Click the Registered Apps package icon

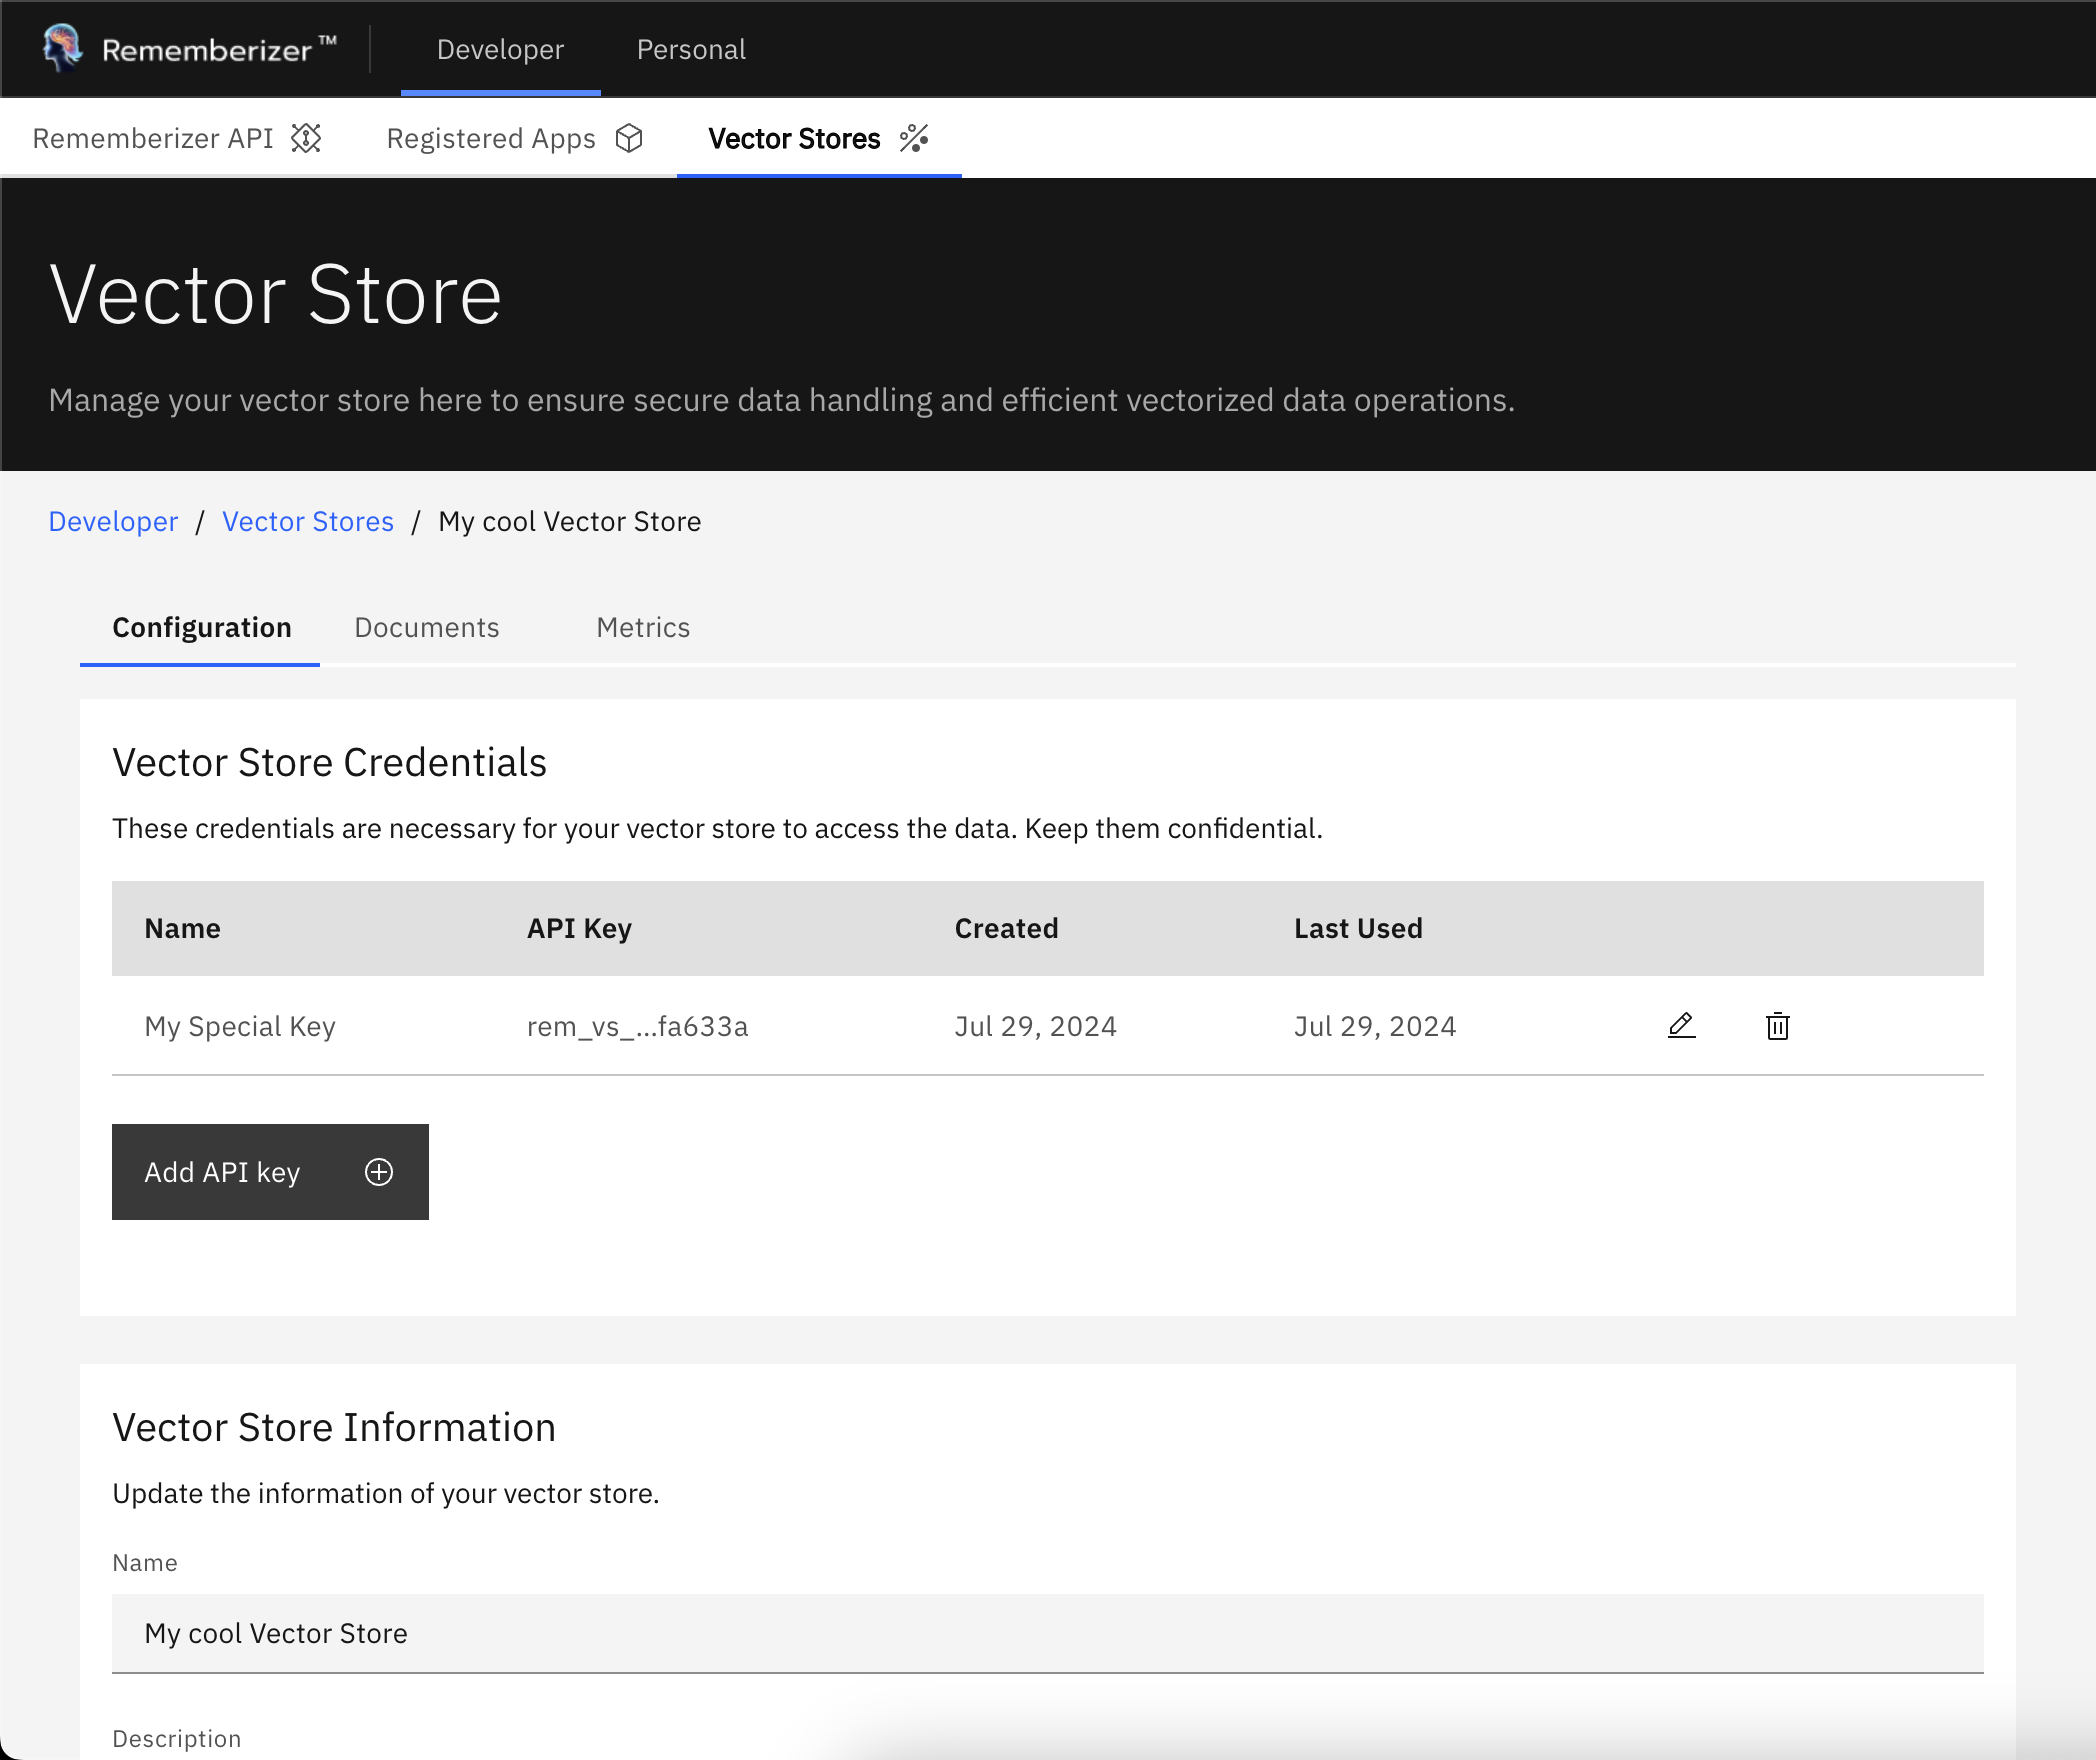[629, 138]
